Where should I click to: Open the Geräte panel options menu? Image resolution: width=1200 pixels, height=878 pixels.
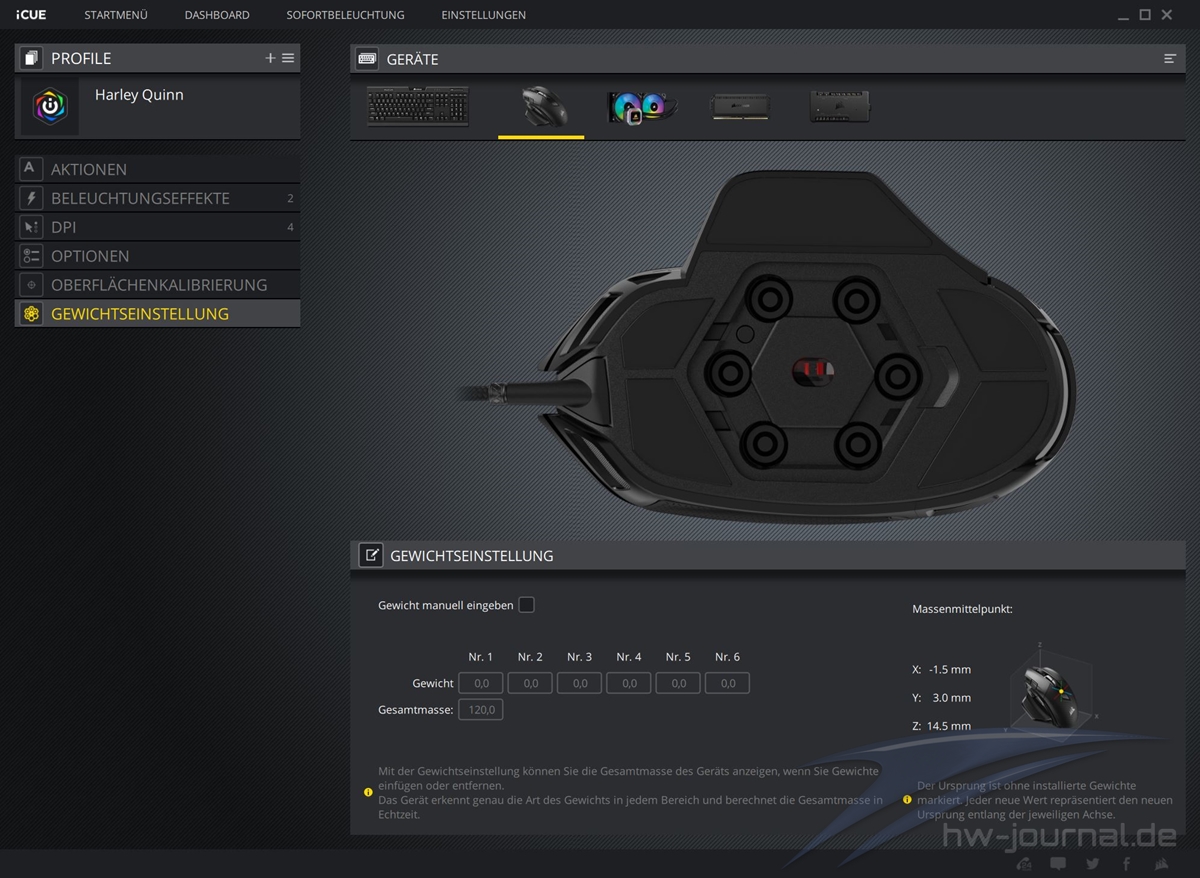click(x=1169, y=59)
